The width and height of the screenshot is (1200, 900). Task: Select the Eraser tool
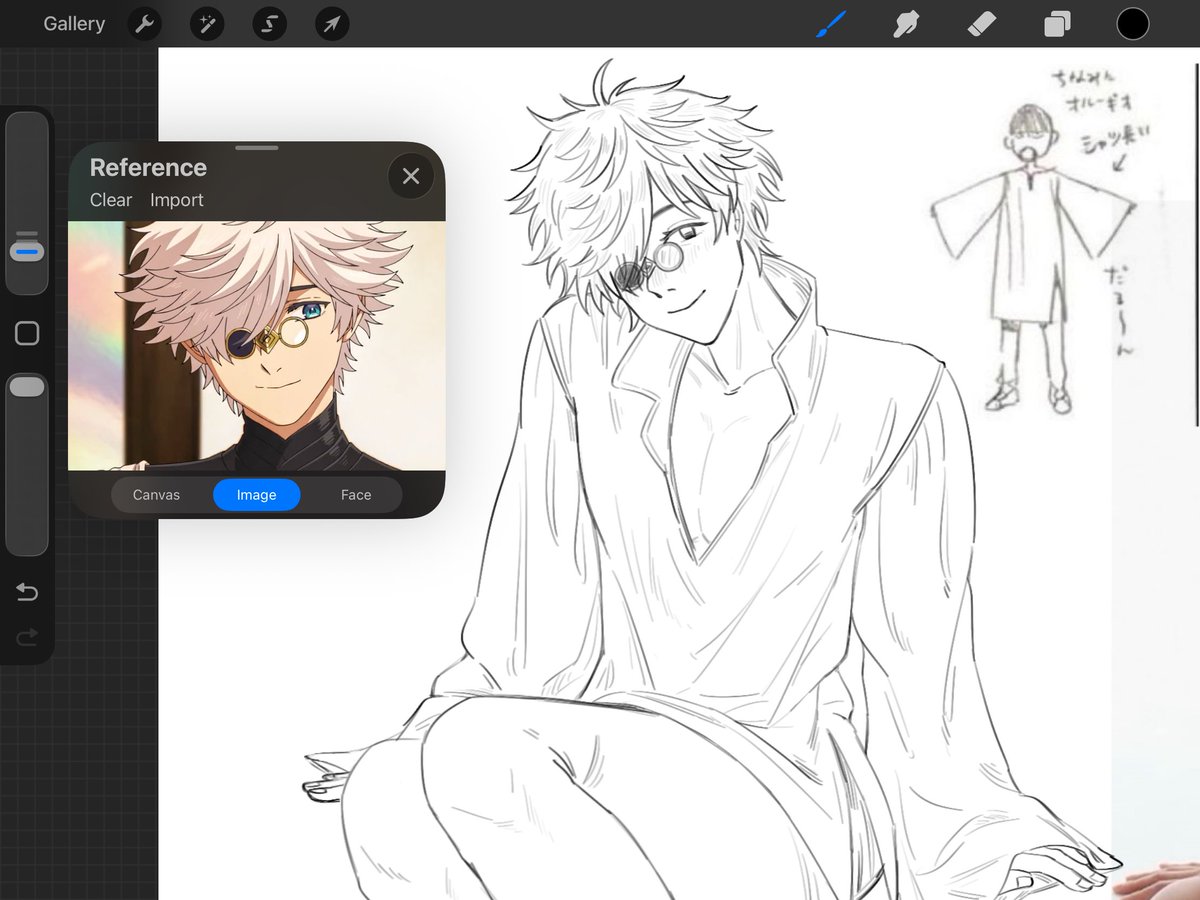click(982, 24)
